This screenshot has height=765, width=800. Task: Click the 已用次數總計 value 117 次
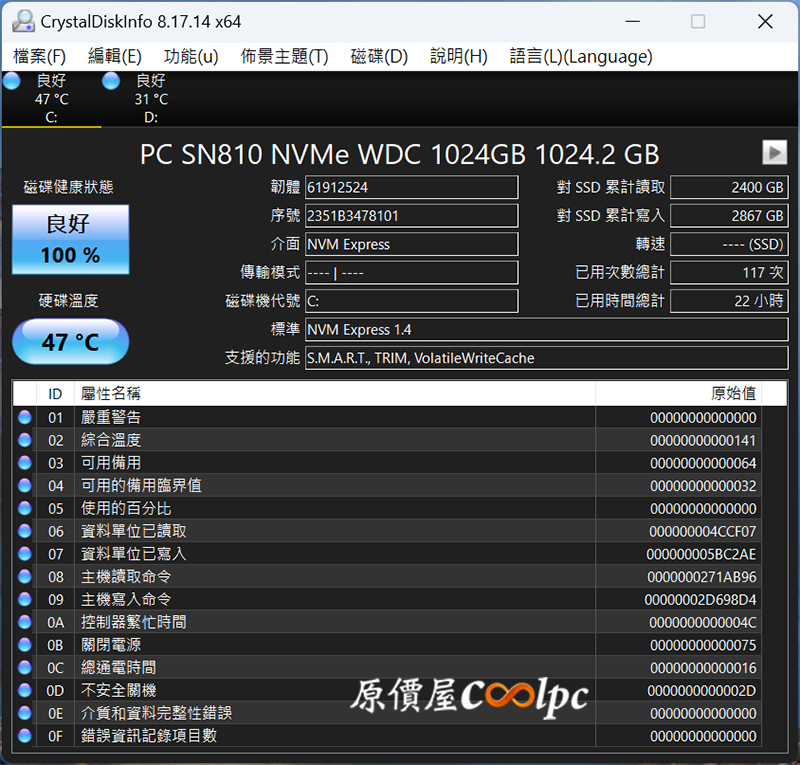729,273
